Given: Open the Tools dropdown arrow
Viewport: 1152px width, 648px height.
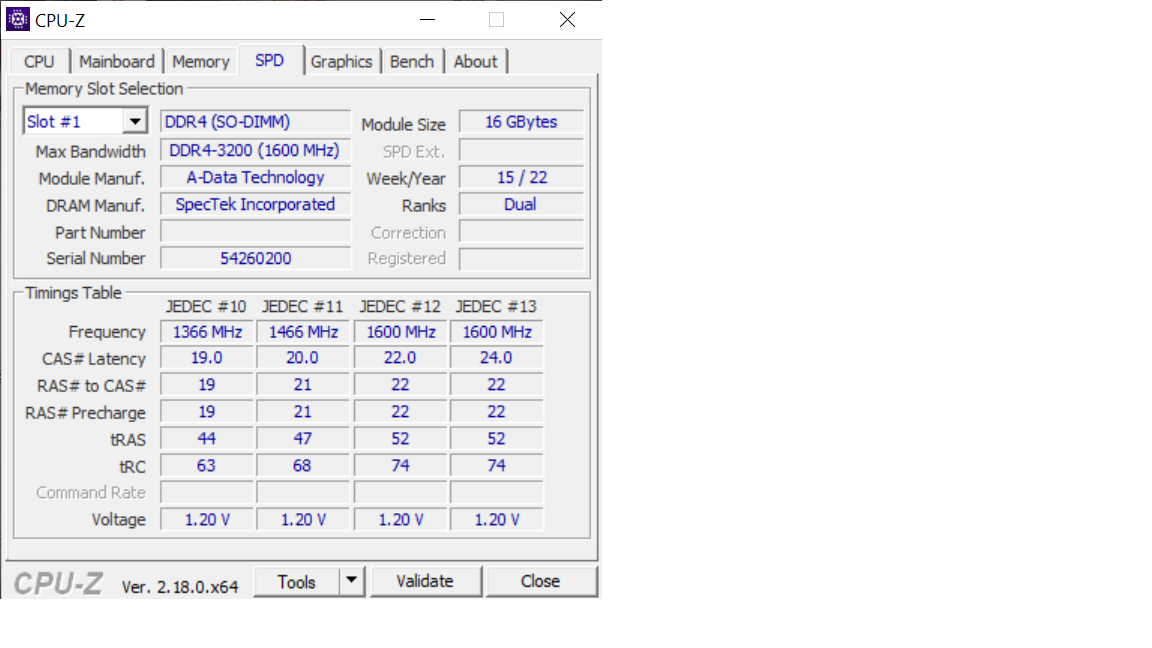Looking at the screenshot, I should click(x=352, y=581).
